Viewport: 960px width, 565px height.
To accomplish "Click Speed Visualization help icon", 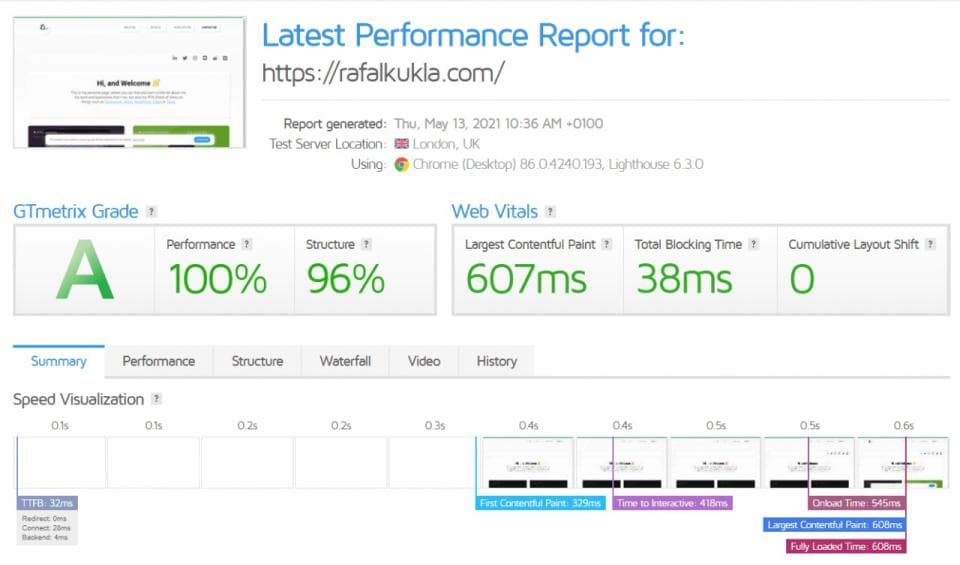I will click(x=157, y=399).
